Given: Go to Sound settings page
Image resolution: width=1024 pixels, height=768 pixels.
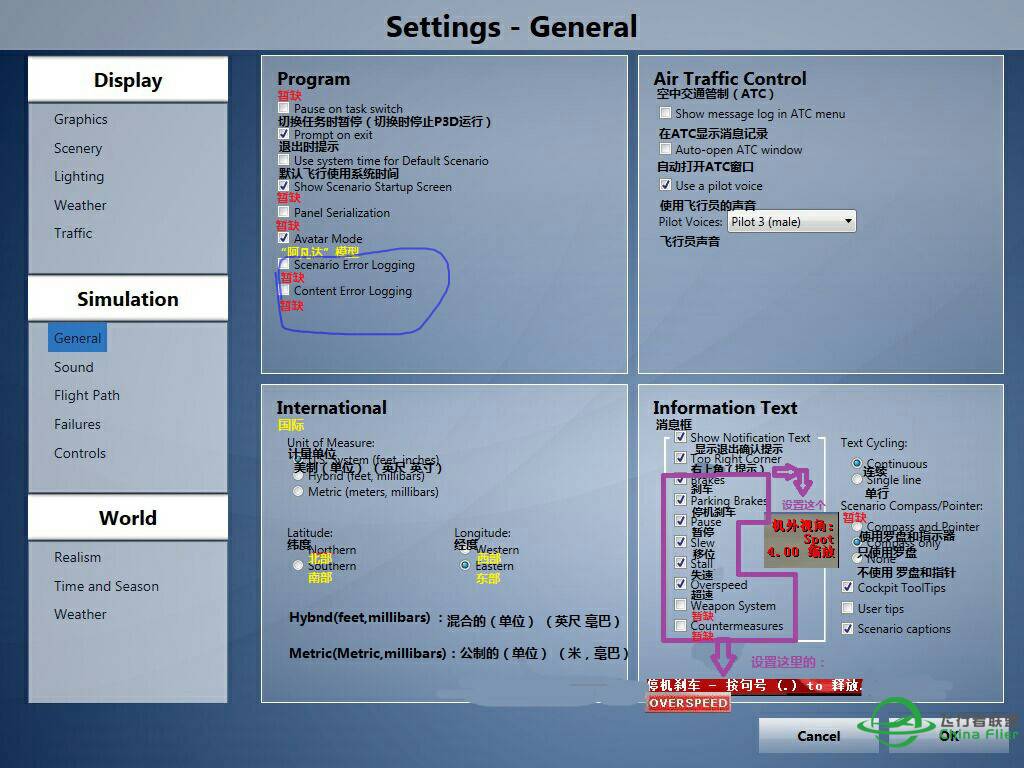Looking at the screenshot, I should point(74,367).
